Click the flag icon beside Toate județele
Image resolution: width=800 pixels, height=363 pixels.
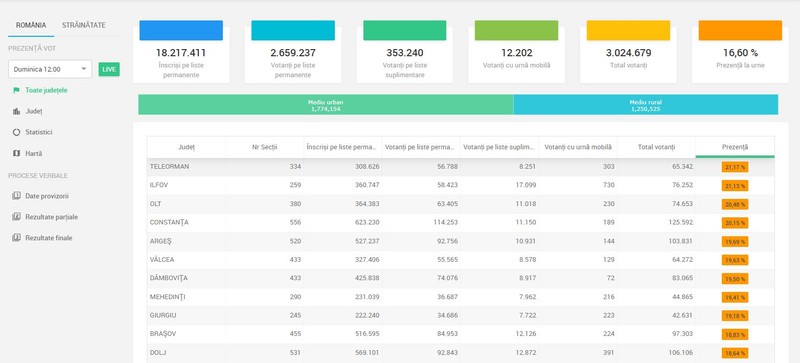[16, 90]
